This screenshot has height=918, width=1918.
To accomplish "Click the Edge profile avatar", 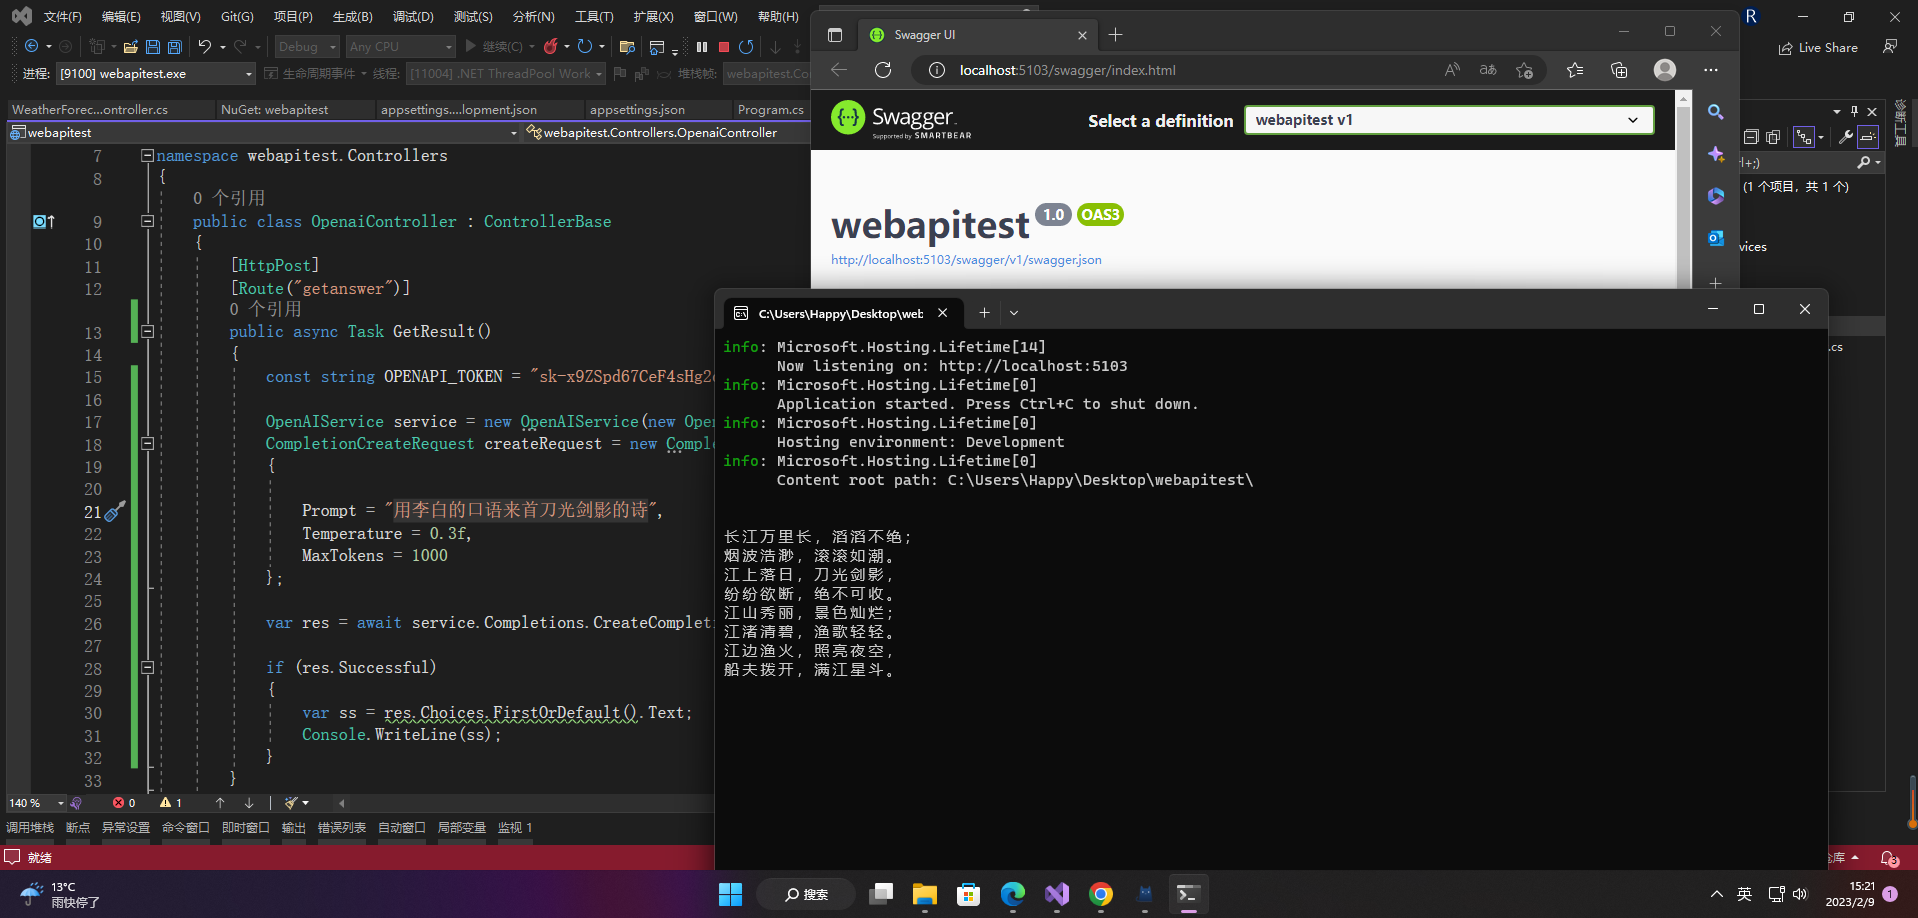I will [x=1665, y=69].
